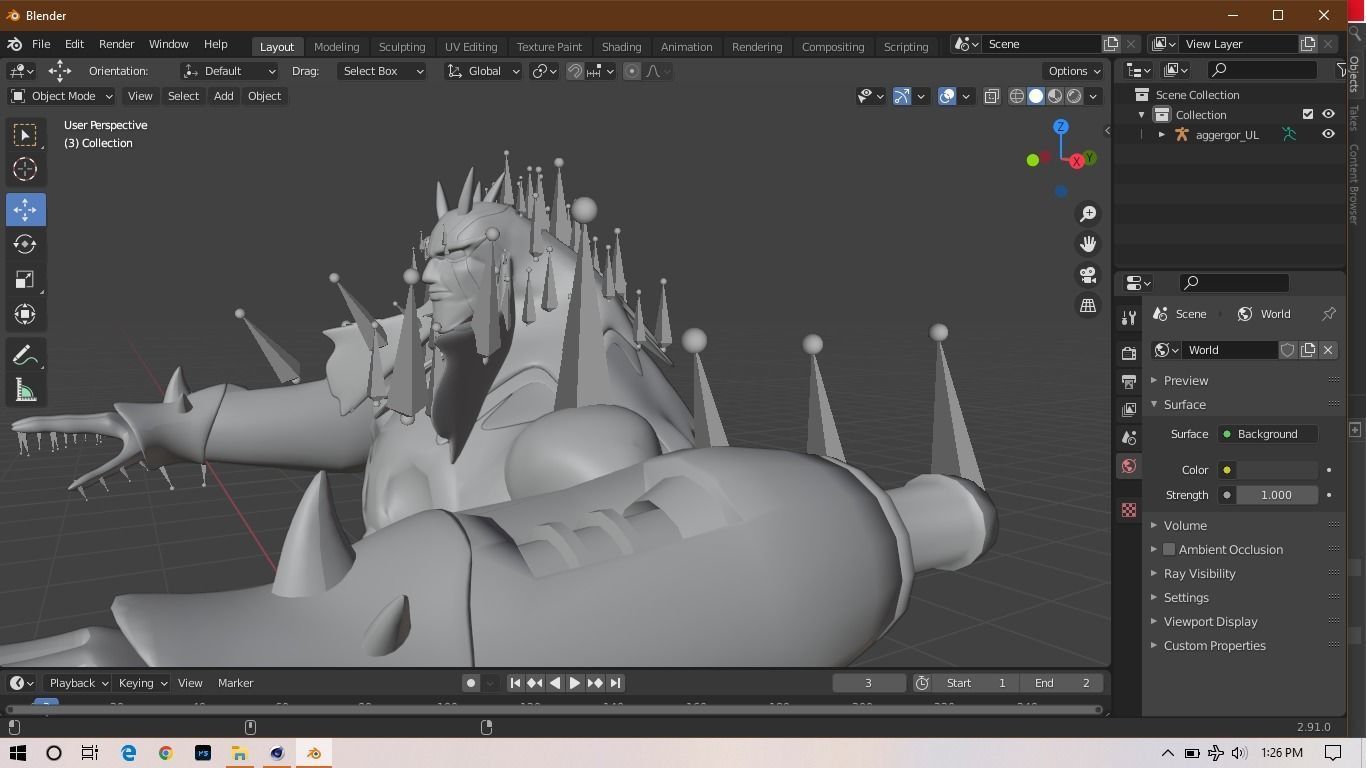Expand Viewport Display panel
The image size is (1366, 768).
(1210, 621)
